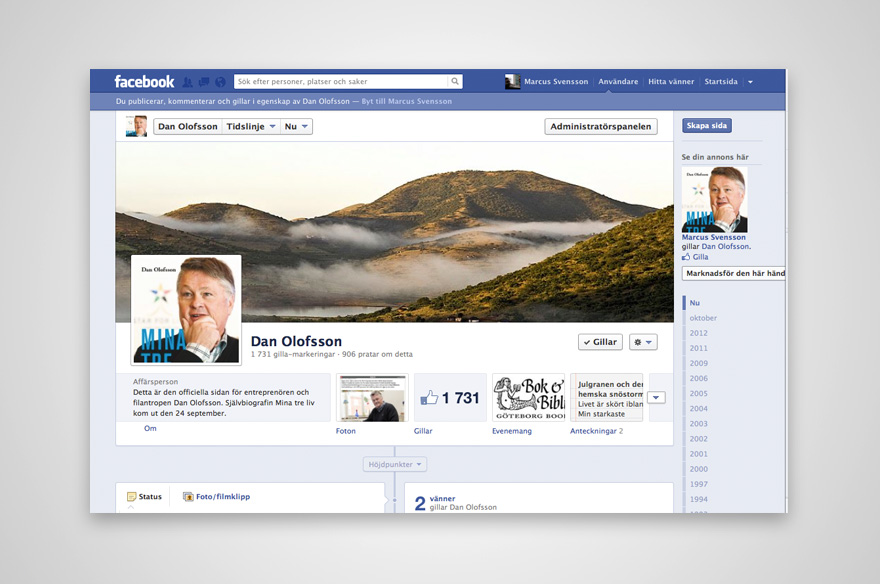Jump to 1997 in the timeline
The height and width of the screenshot is (584, 880).
click(699, 485)
